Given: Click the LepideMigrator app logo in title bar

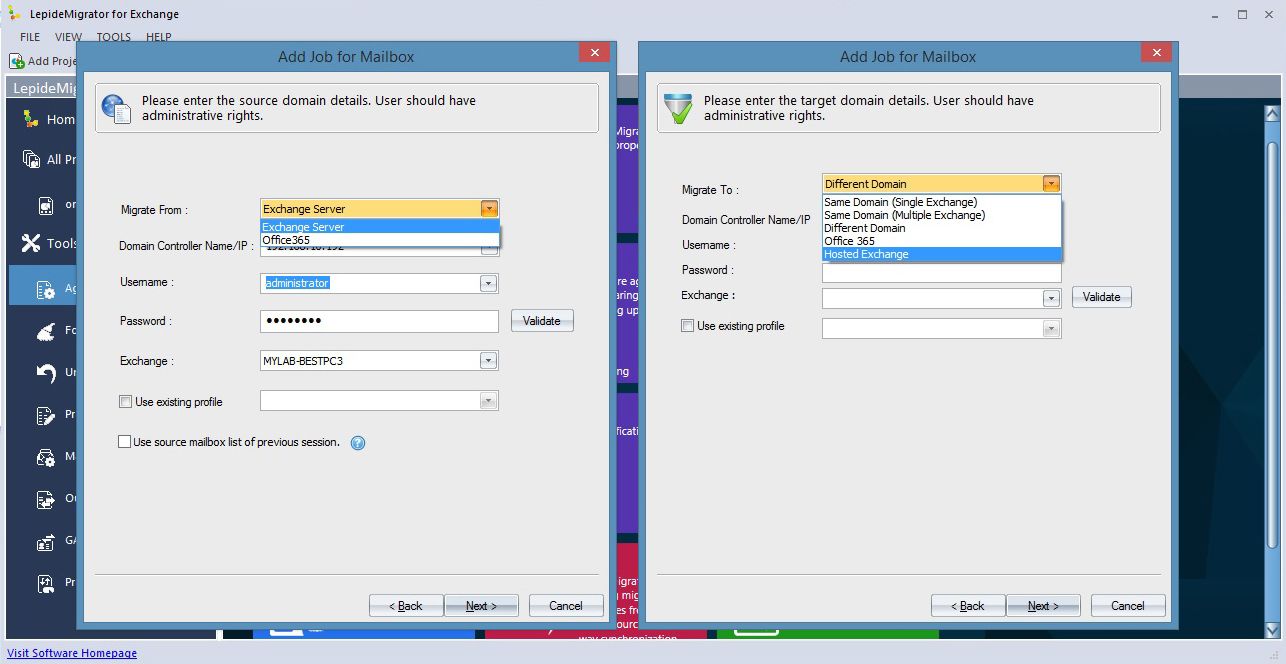Looking at the screenshot, I should tap(13, 14).
